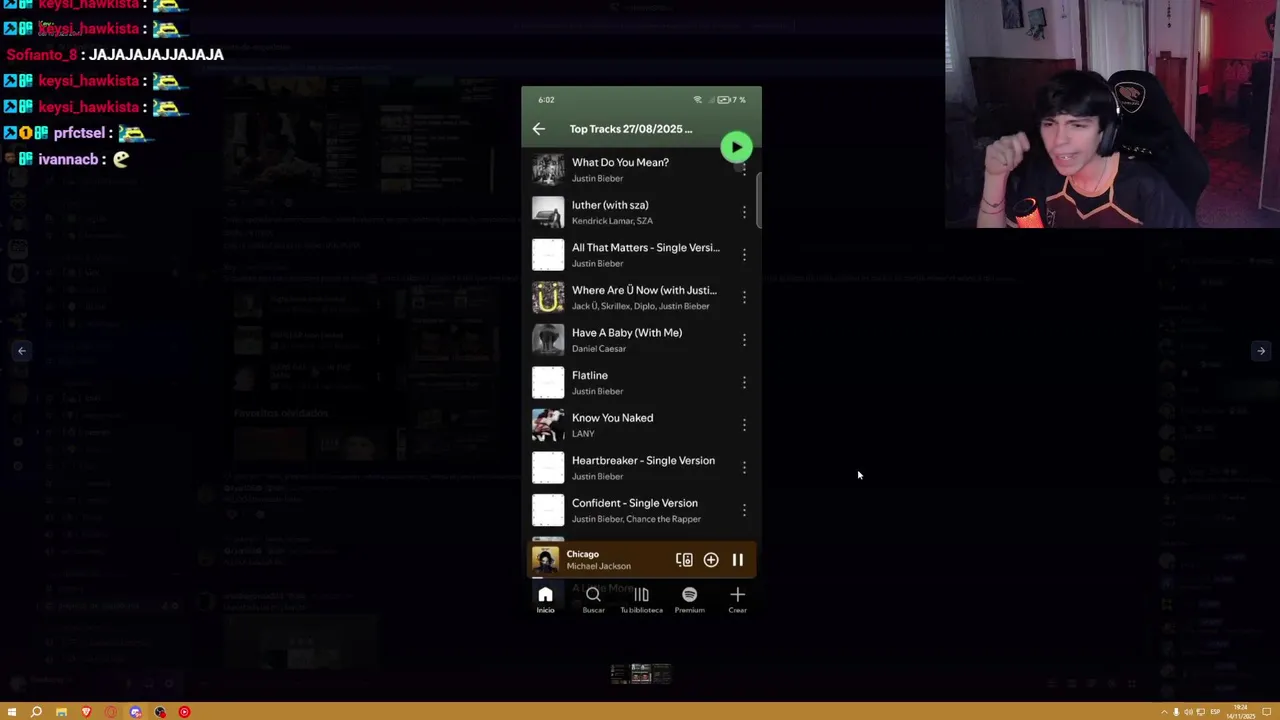Image resolution: width=1280 pixels, height=720 pixels.
Task: Click the Michael Jackson artist name in mini player
Action: pos(599,566)
